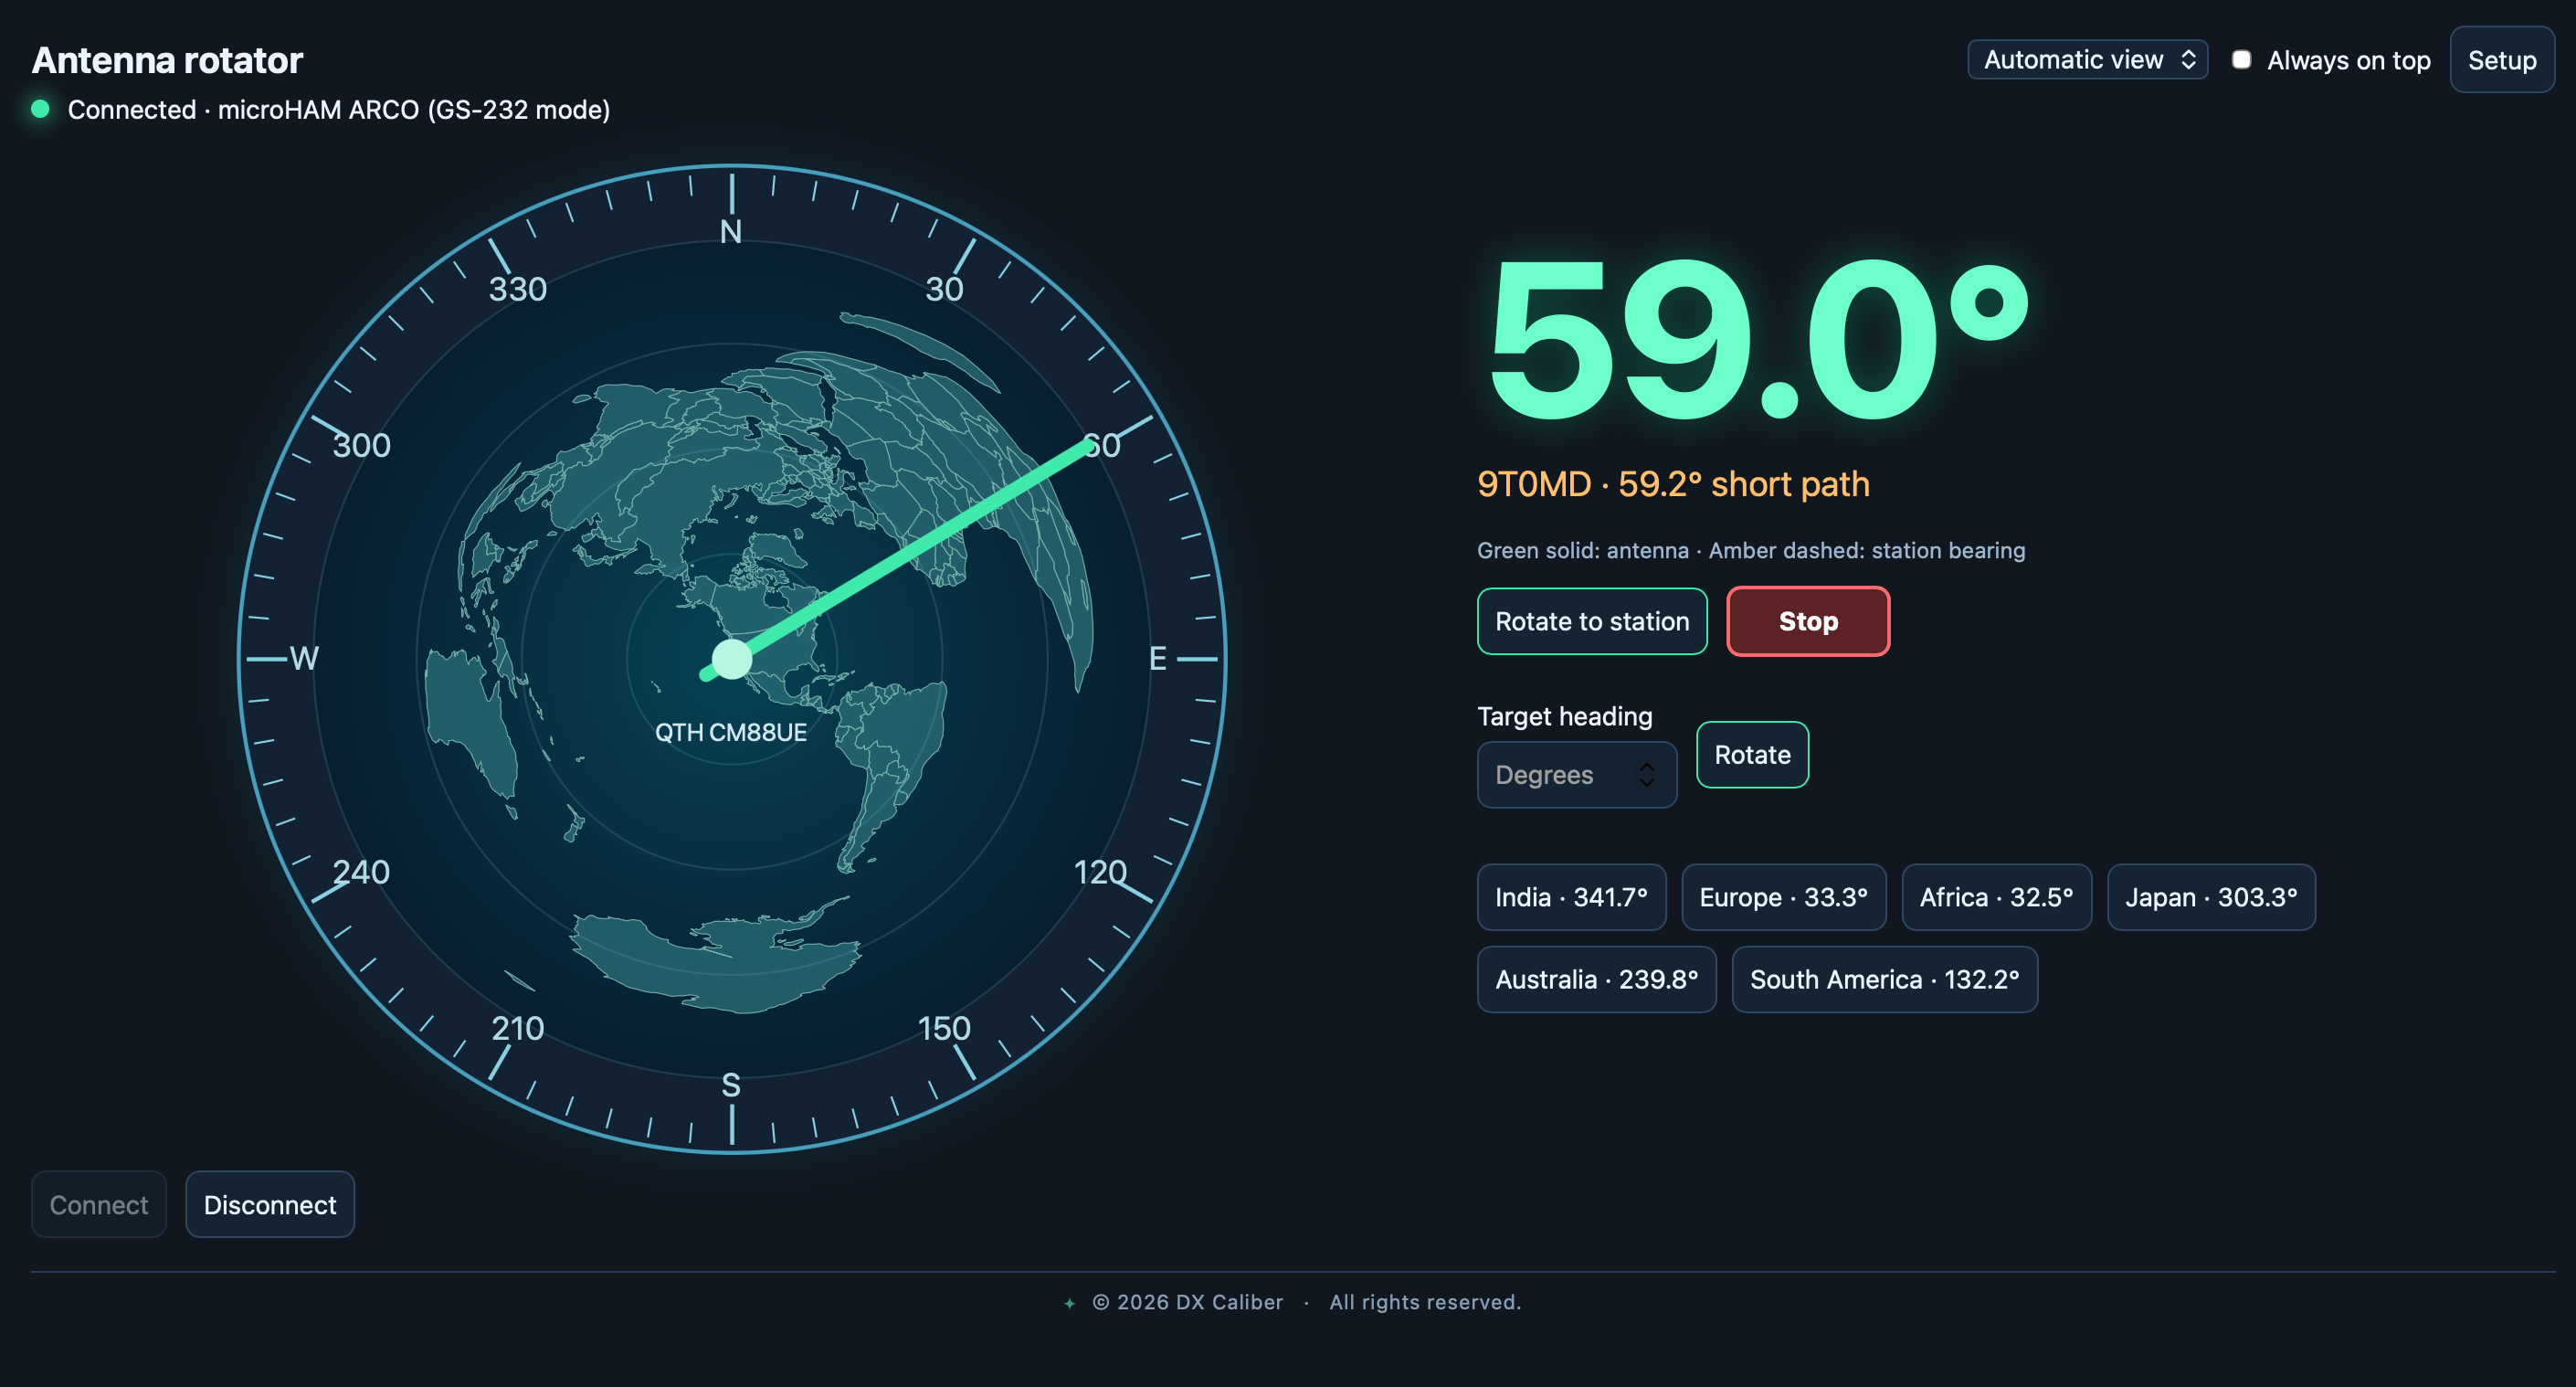Click the Degrees field stepper arrows
The image size is (2576, 1387).
pyautogui.click(x=1646, y=774)
